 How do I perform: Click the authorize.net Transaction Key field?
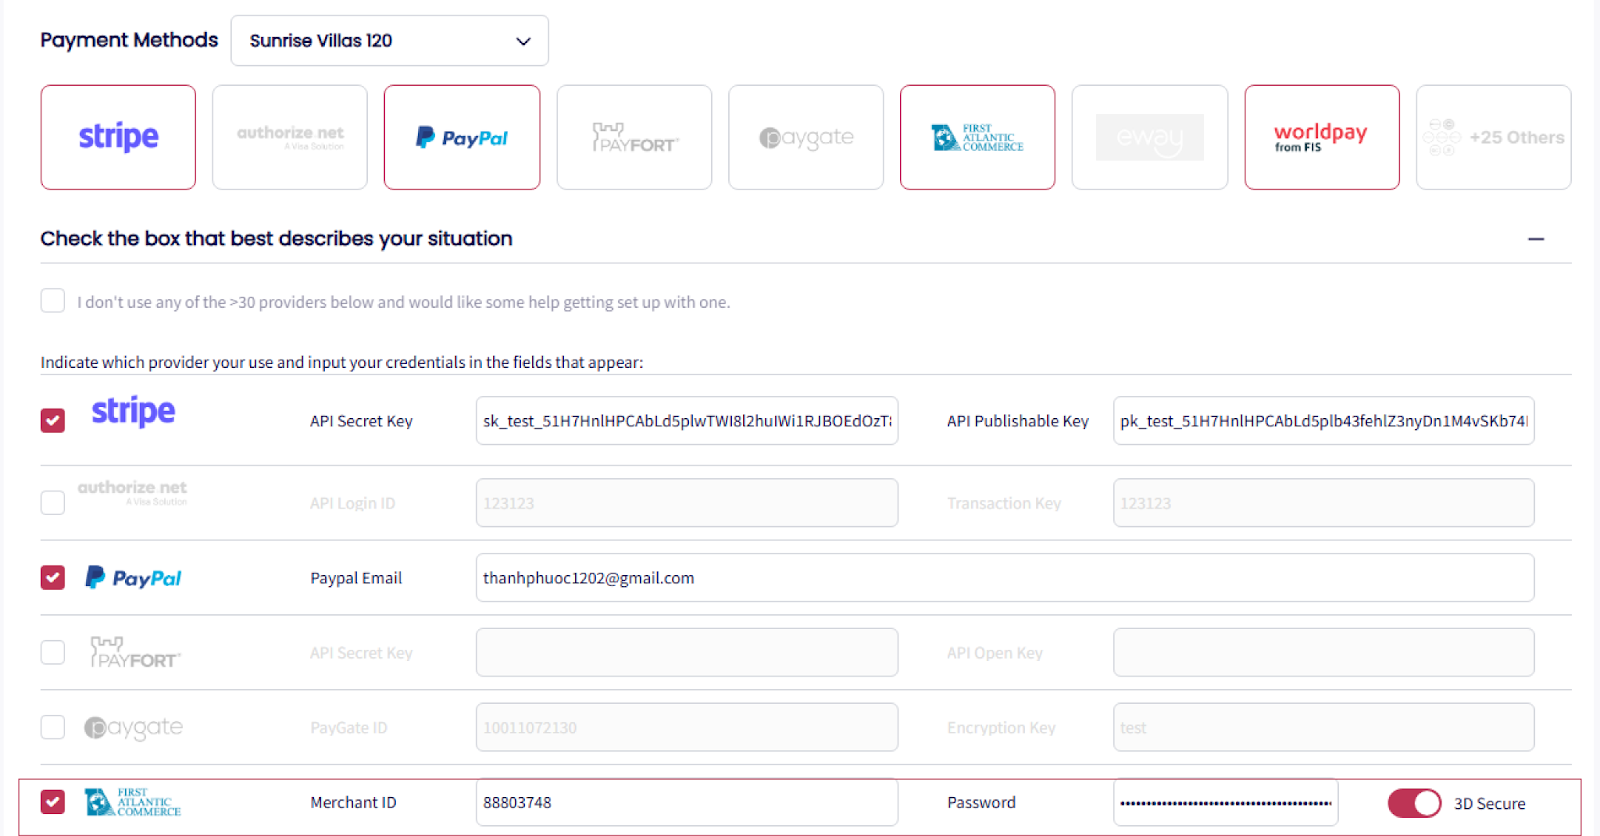[x=1324, y=503]
